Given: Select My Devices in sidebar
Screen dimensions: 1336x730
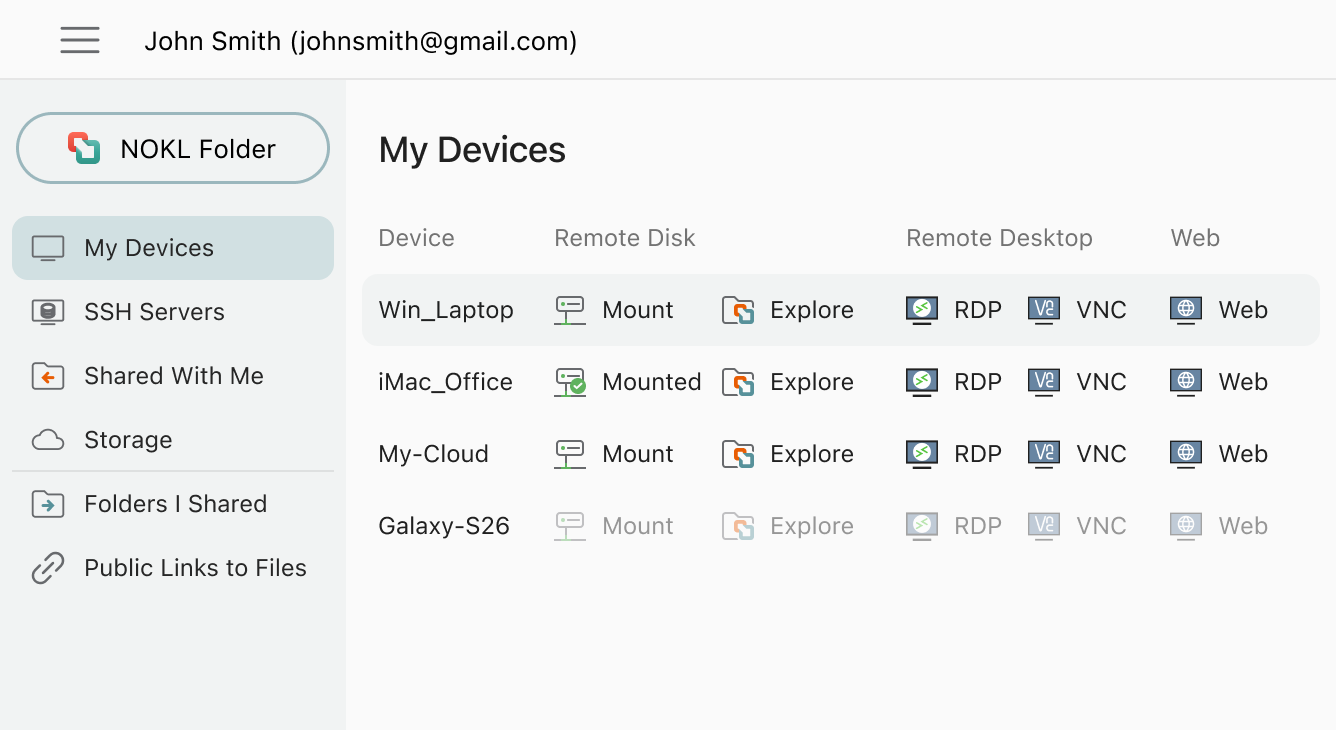Looking at the screenshot, I should [x=173, y=248].
